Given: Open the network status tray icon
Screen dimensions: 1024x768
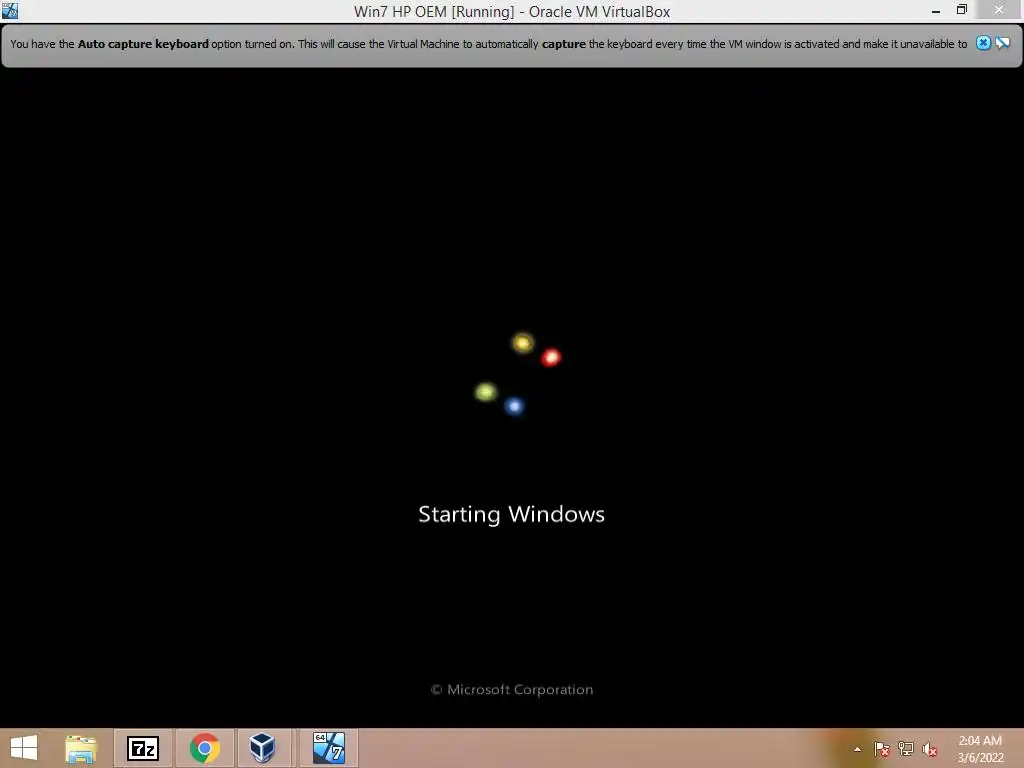Looking at the screenshot, I should coord(906,749).
